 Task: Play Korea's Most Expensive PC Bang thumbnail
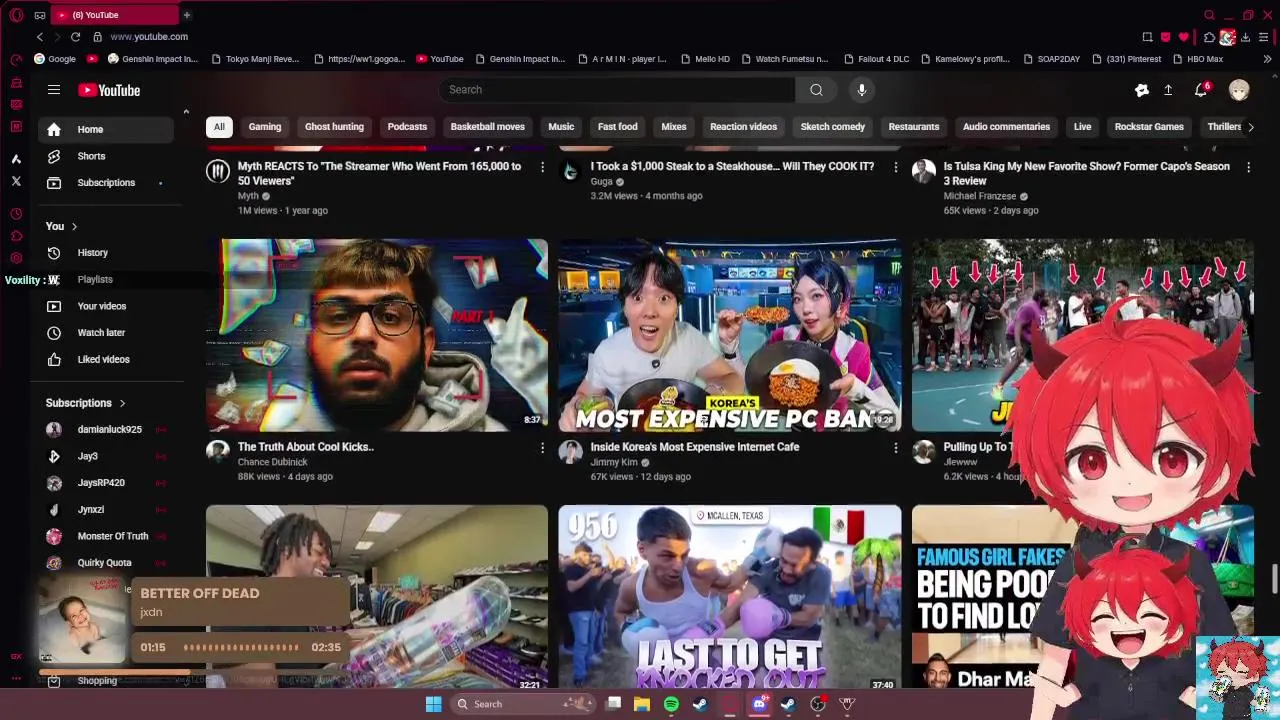(730, 335)
